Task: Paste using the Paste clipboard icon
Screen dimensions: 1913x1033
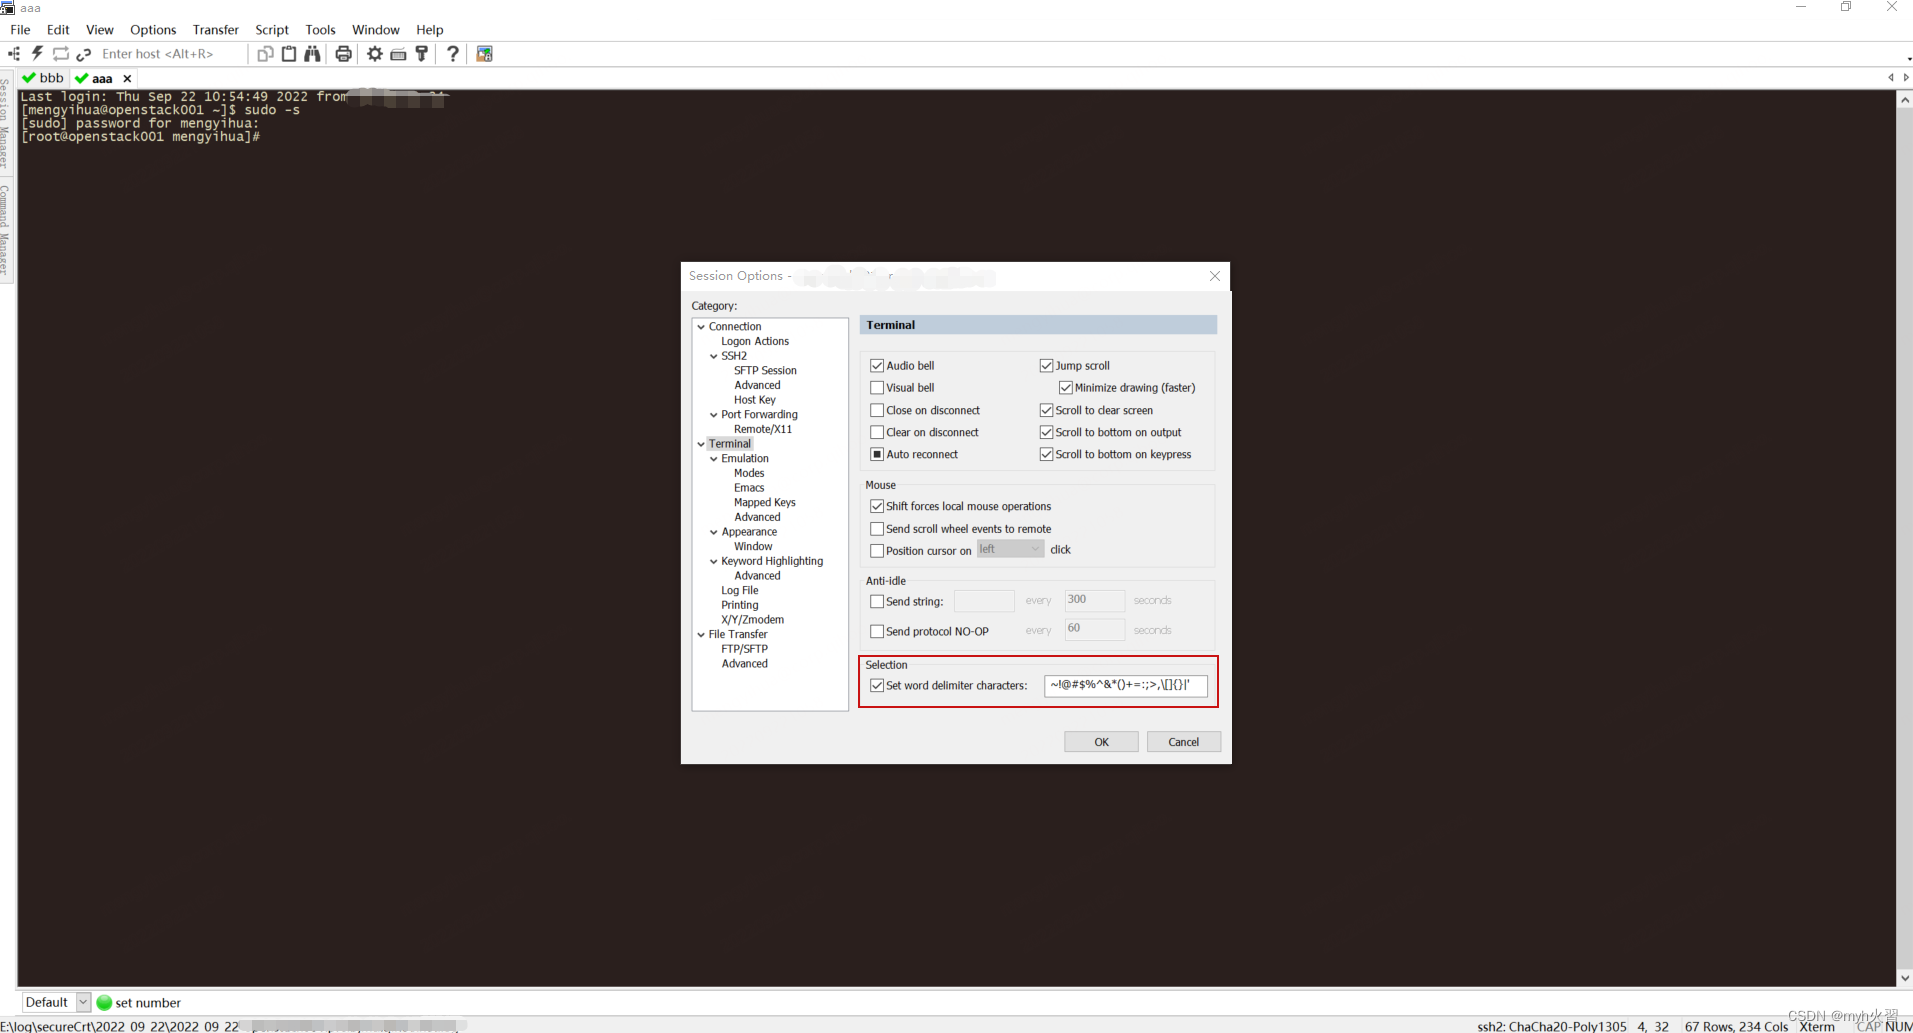Action: pyautogui.click(x=289, y=54)
